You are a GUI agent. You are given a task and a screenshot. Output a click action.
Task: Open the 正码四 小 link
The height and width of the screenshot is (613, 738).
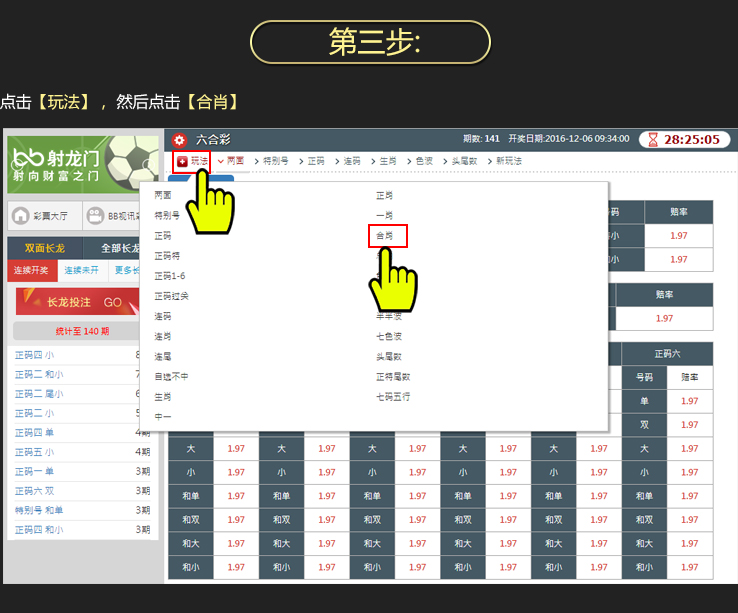(35, 354)
